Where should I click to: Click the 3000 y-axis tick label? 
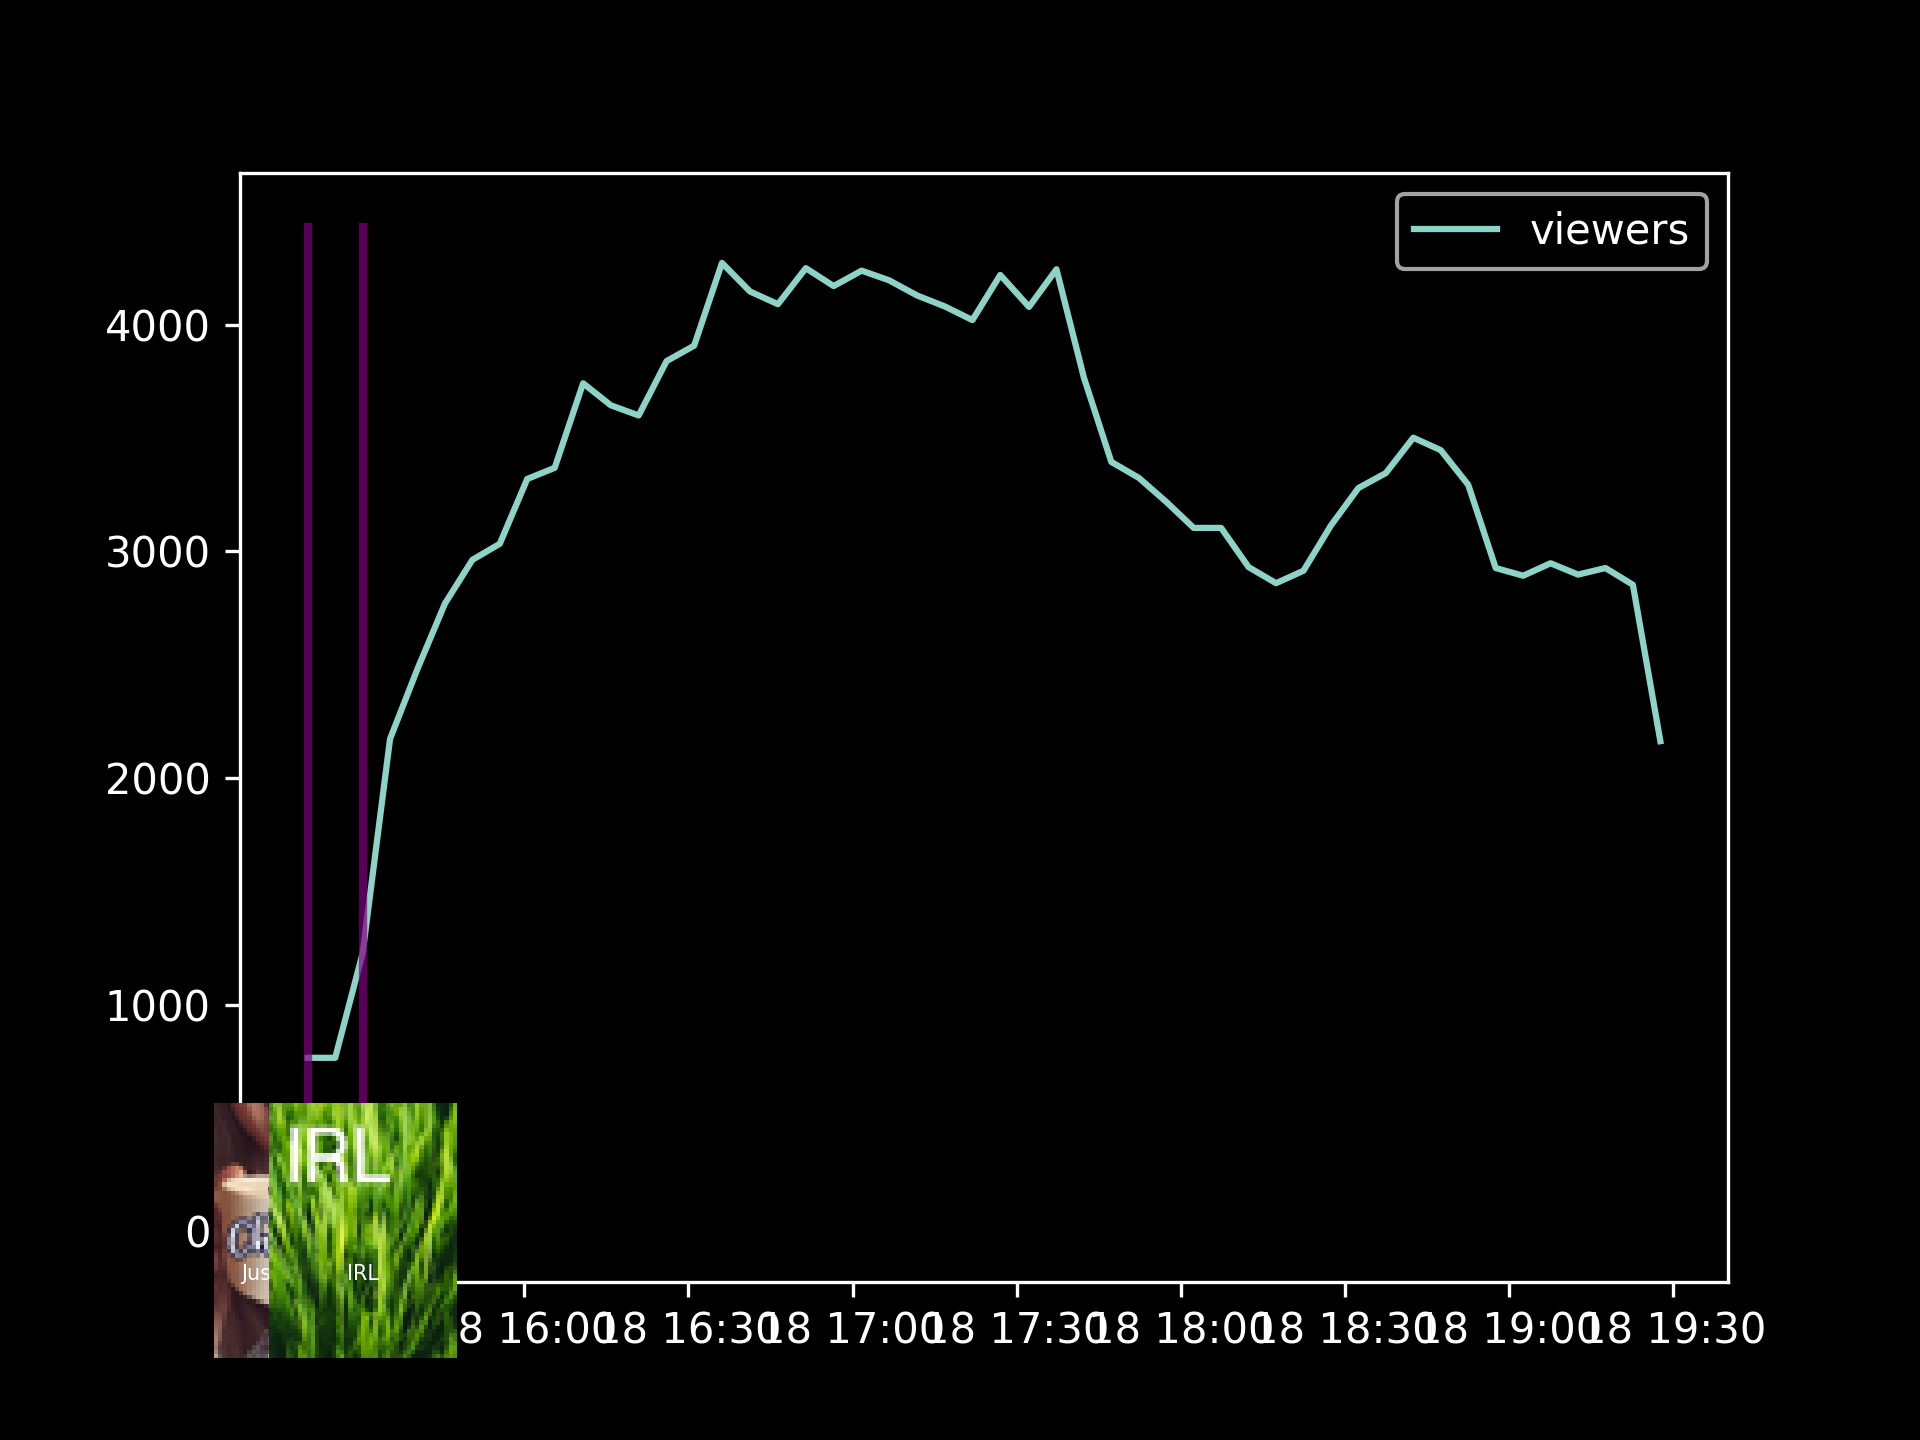(157, 553)
